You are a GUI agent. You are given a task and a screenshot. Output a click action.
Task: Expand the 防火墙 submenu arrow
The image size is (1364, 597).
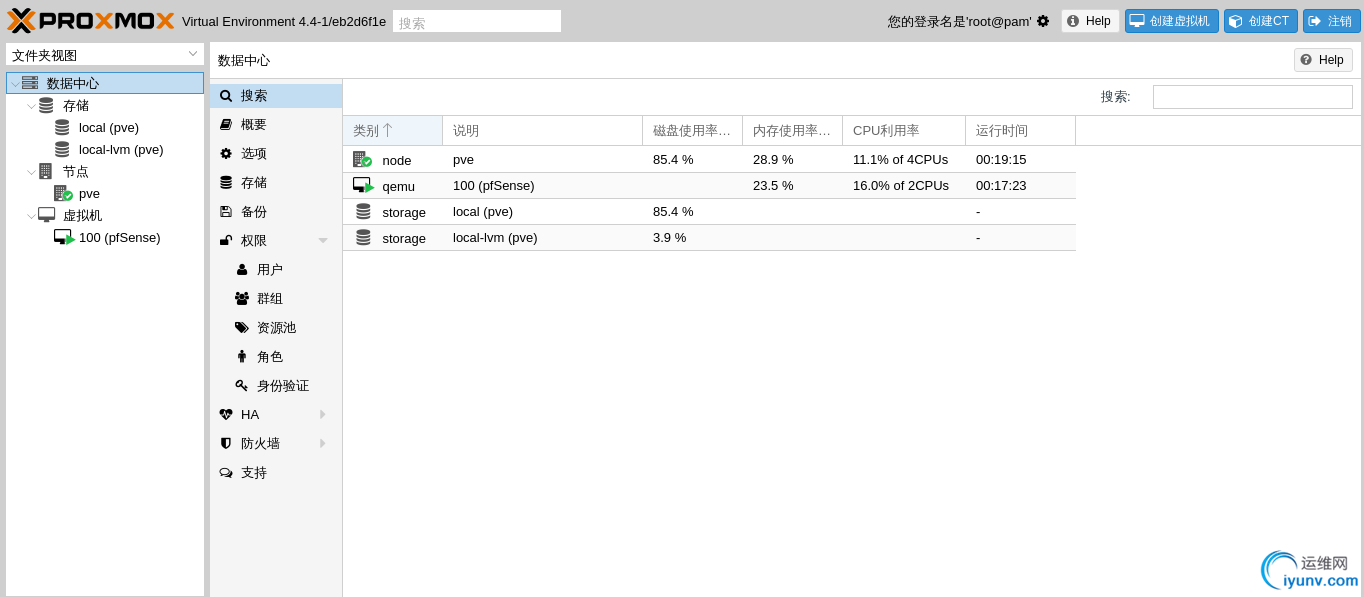tap(323, 444)
